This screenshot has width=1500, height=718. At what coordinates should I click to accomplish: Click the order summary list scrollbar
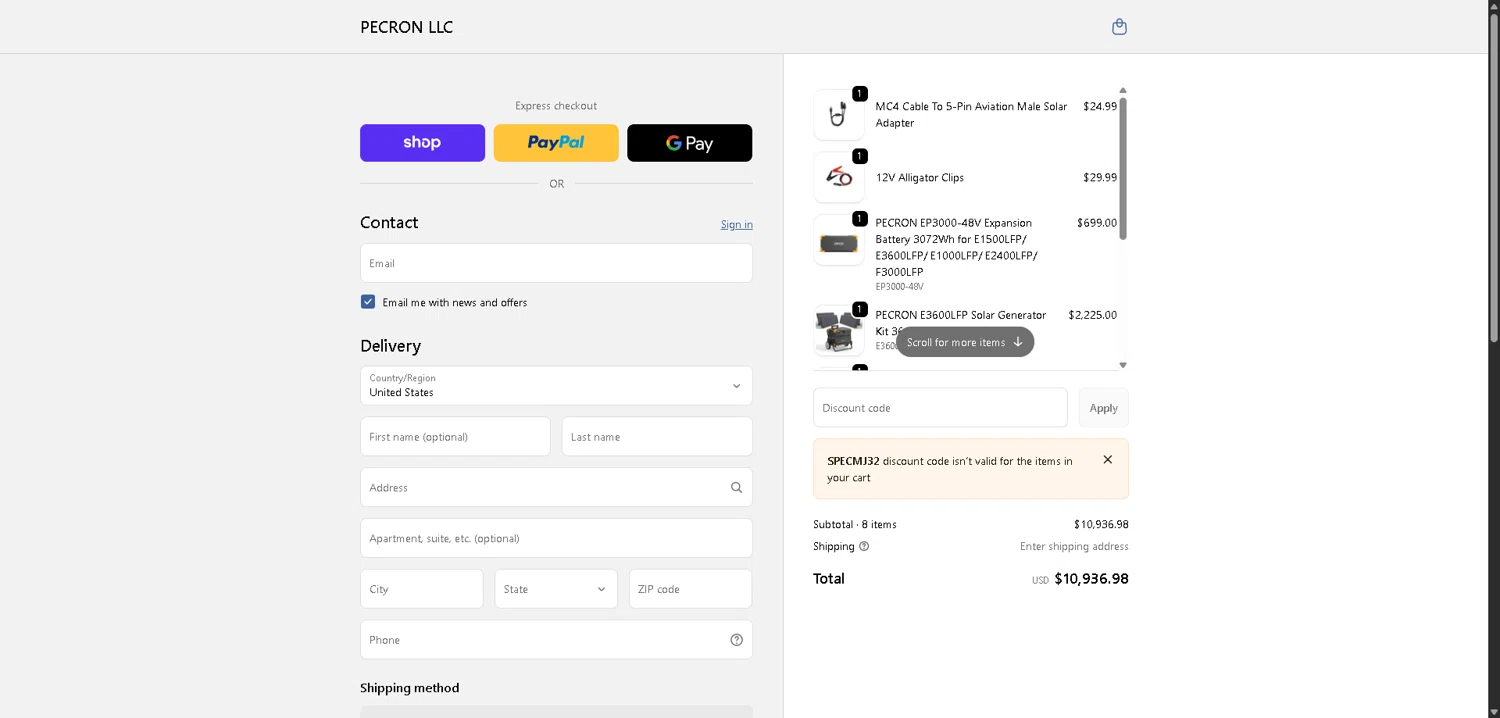click(1123, 168)
